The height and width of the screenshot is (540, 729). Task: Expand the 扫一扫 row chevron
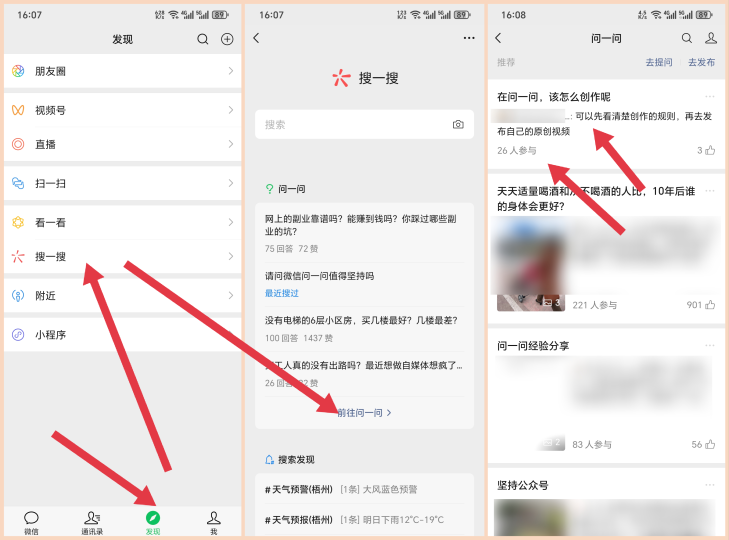click(231, 183)
